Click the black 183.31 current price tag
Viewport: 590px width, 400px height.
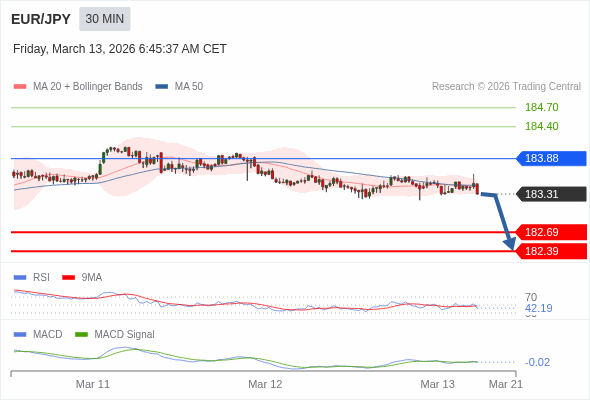pyautogui.click(x=551, y=194)
